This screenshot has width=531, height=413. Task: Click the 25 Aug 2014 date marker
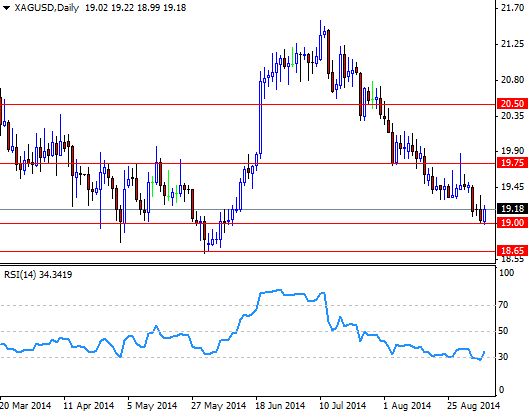click(474, 405)
